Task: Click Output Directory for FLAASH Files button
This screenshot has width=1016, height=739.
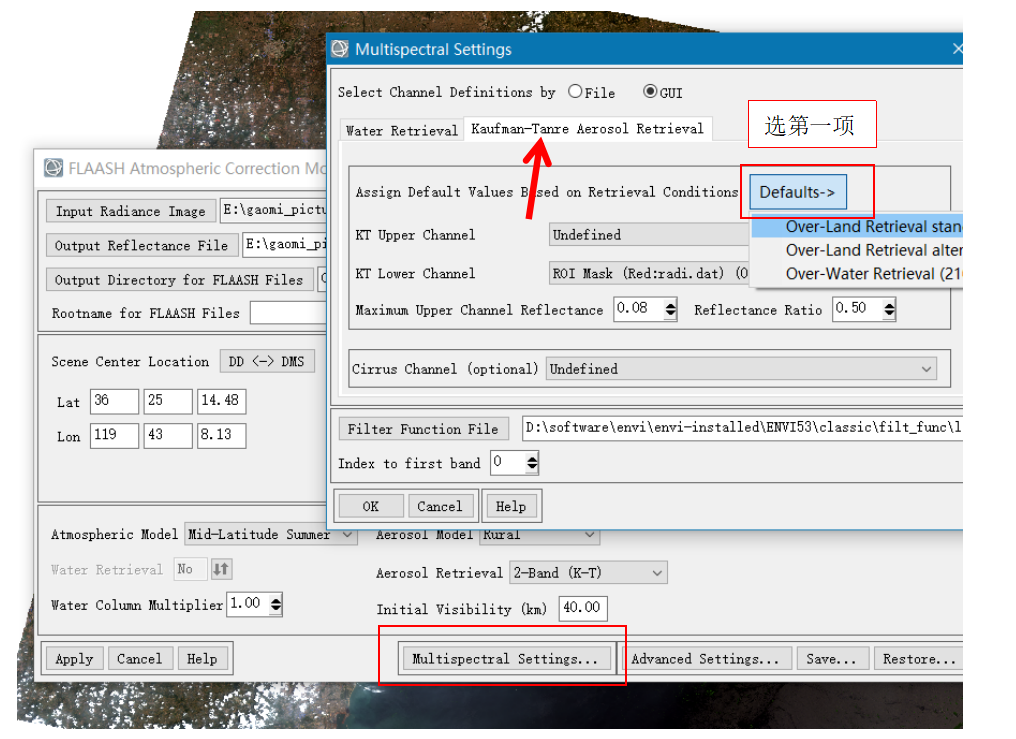Action: (x=179, y=280)
